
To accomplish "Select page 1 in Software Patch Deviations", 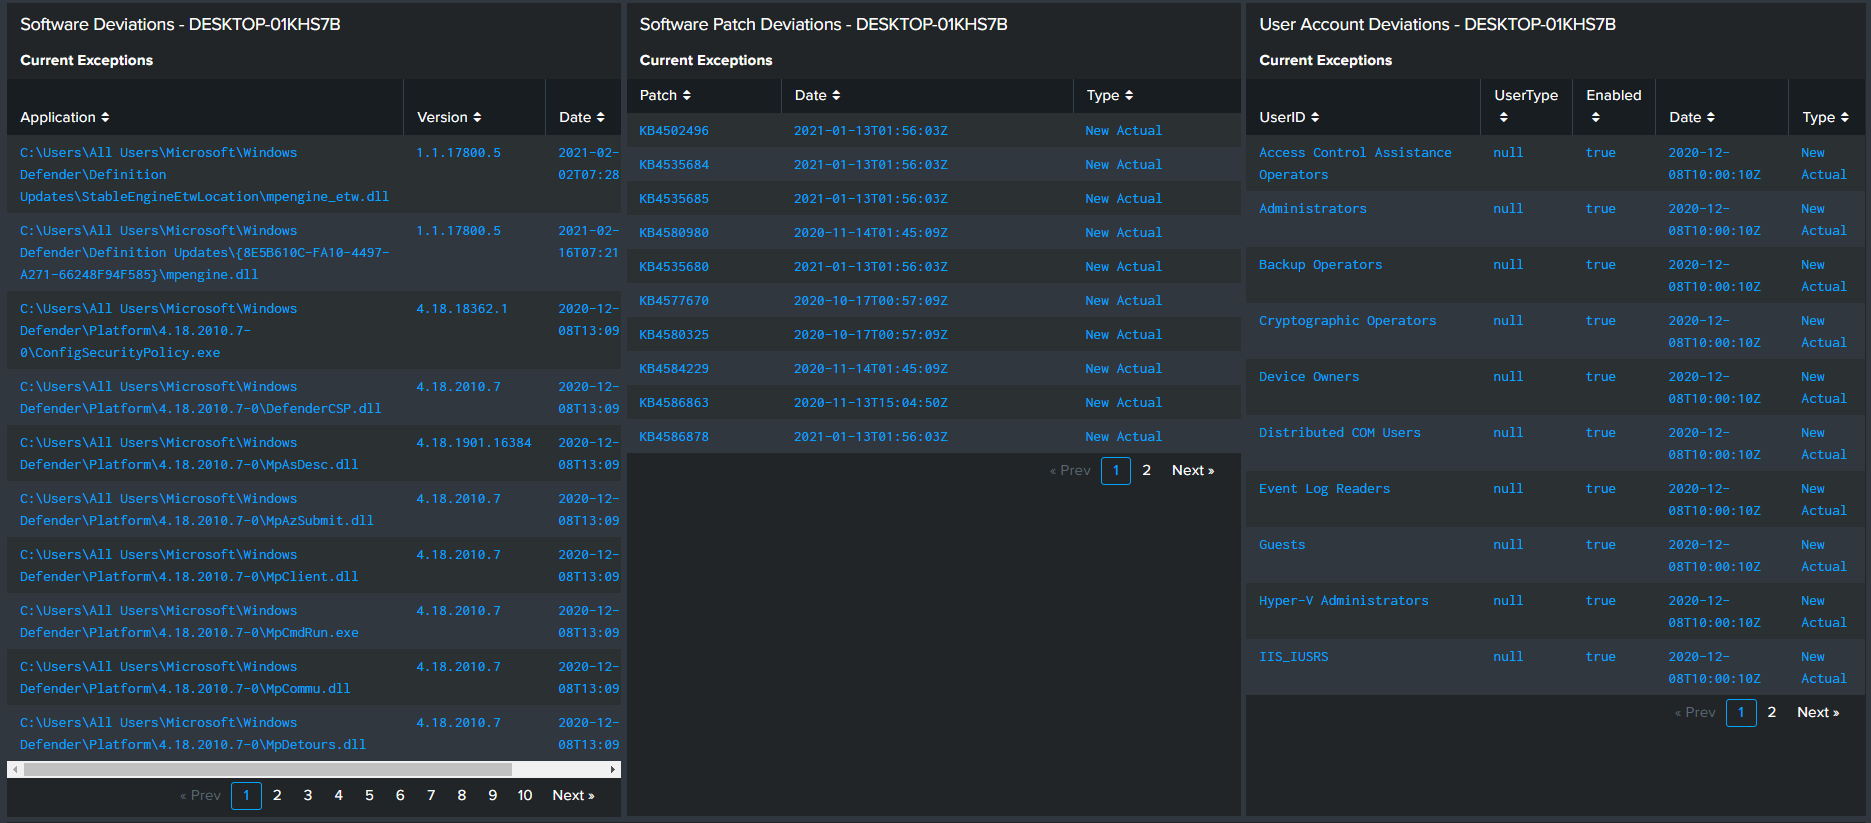I will point(1116,470).
